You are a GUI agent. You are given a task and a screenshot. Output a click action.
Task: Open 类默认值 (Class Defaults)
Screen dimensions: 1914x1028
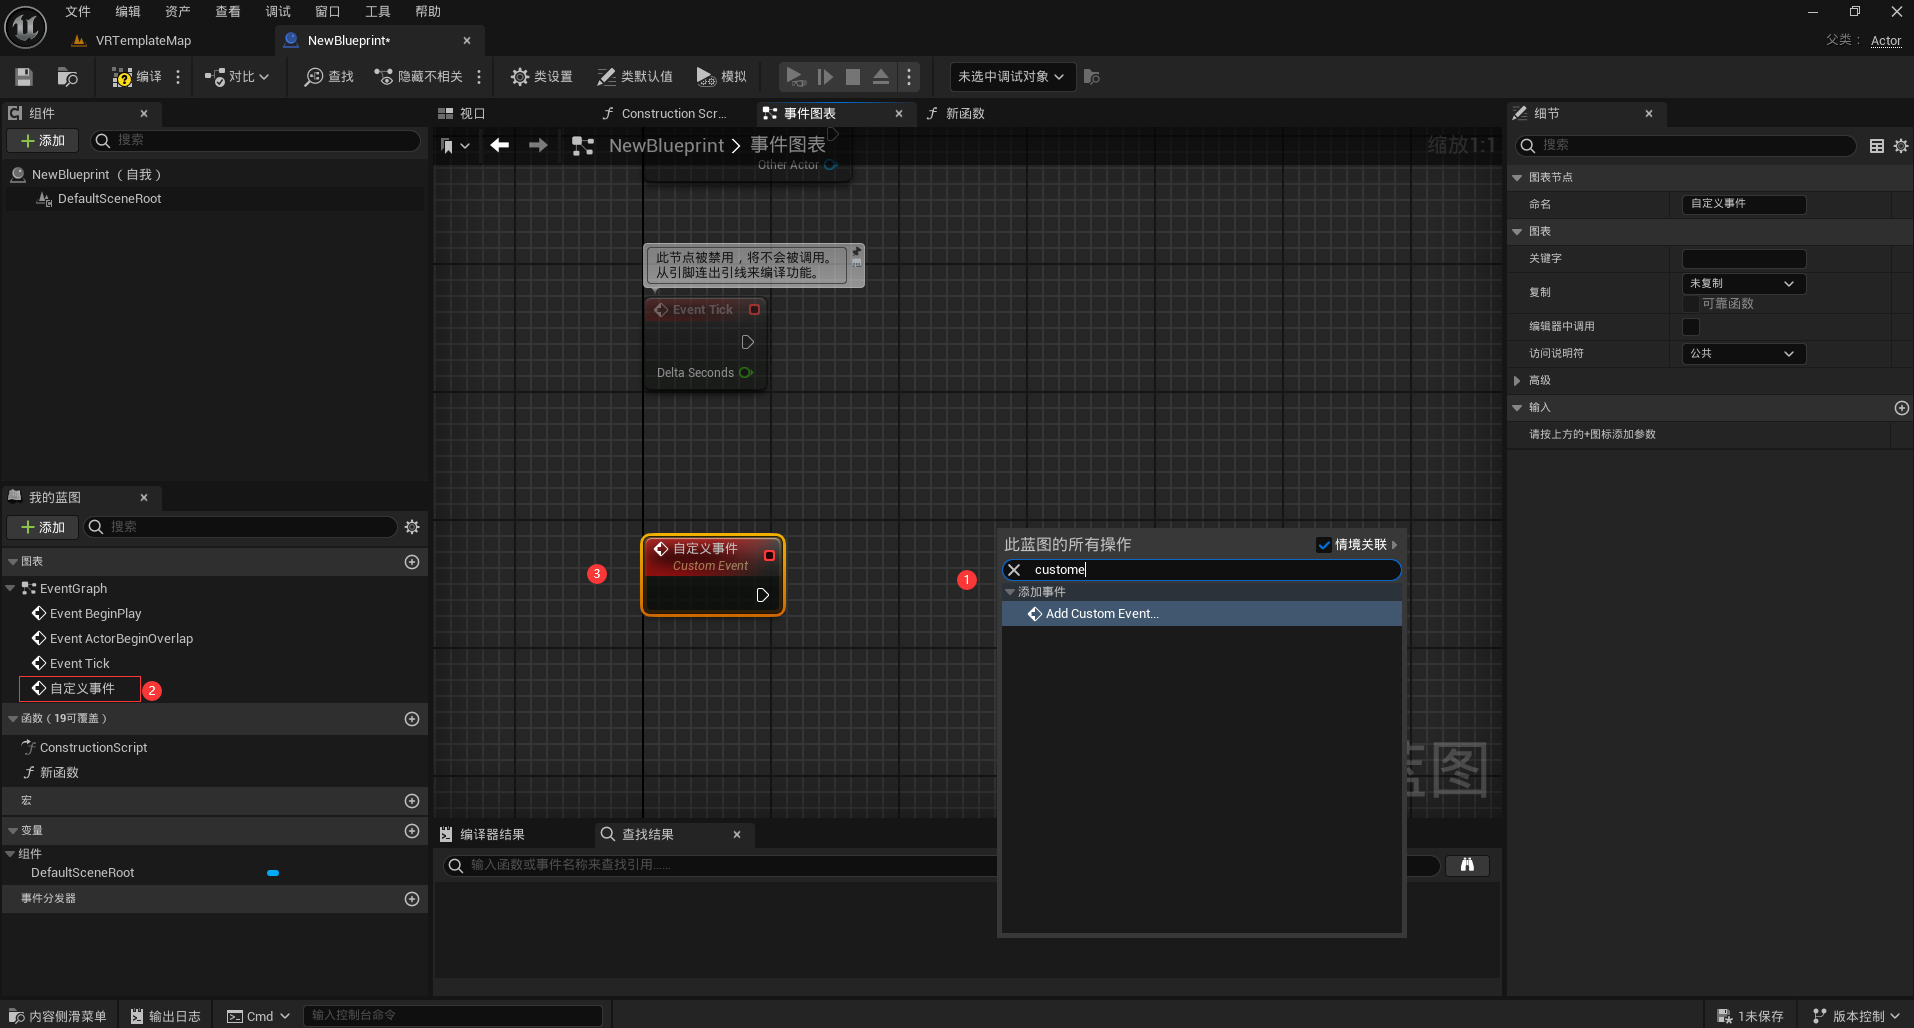pyautogui.click(x=634, y=77)
